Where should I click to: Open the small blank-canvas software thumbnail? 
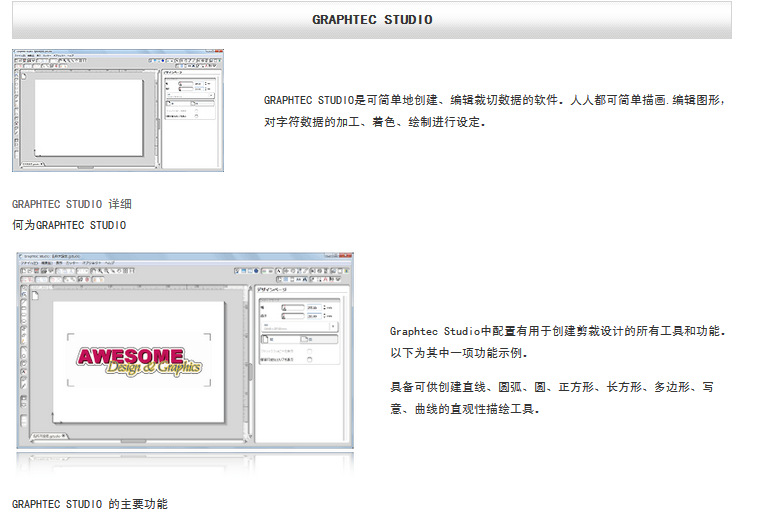click(x=118, y=110)
